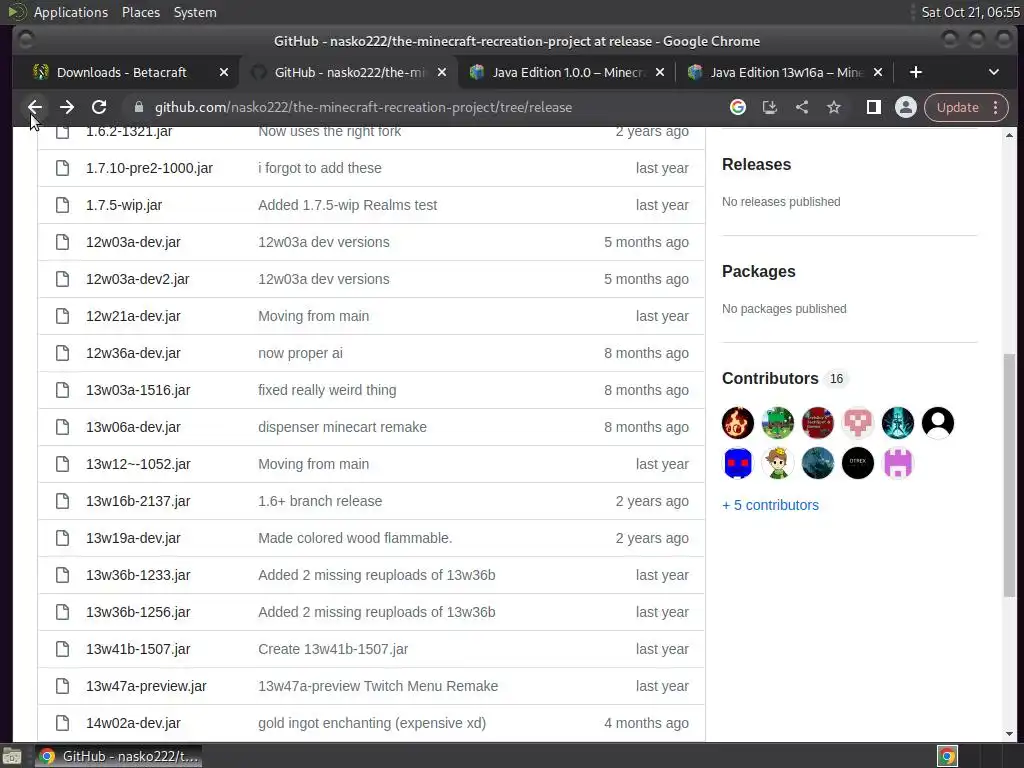
Task: Open the flame avatar contributor
Action: [738, 423]
